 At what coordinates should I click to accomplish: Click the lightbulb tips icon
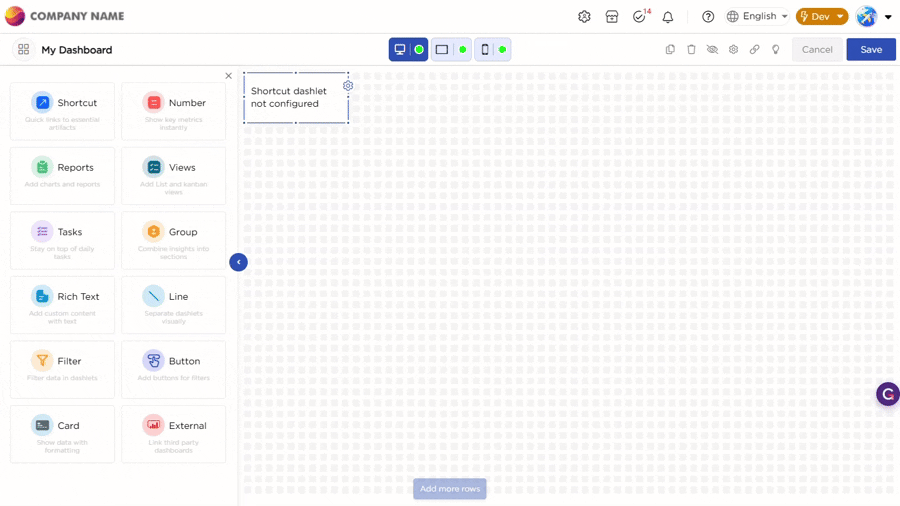776,49
